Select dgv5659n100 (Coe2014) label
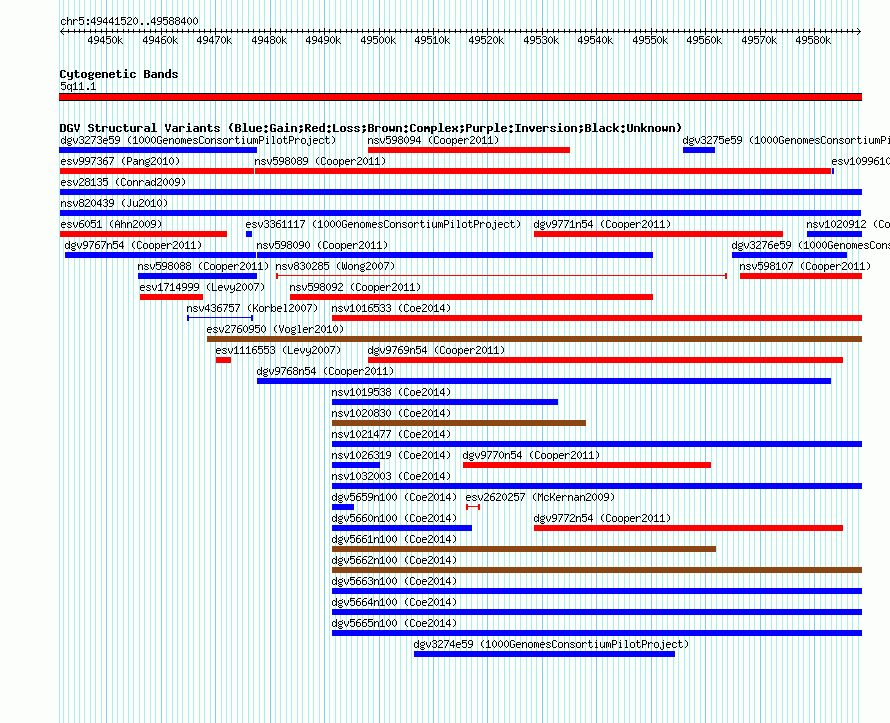Viewport: 890px width, 723px height. click(394, 497)
